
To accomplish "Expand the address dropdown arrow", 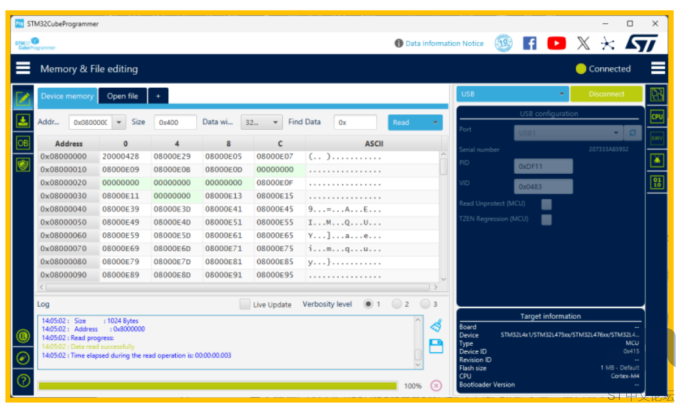I will tap(119, 122).
